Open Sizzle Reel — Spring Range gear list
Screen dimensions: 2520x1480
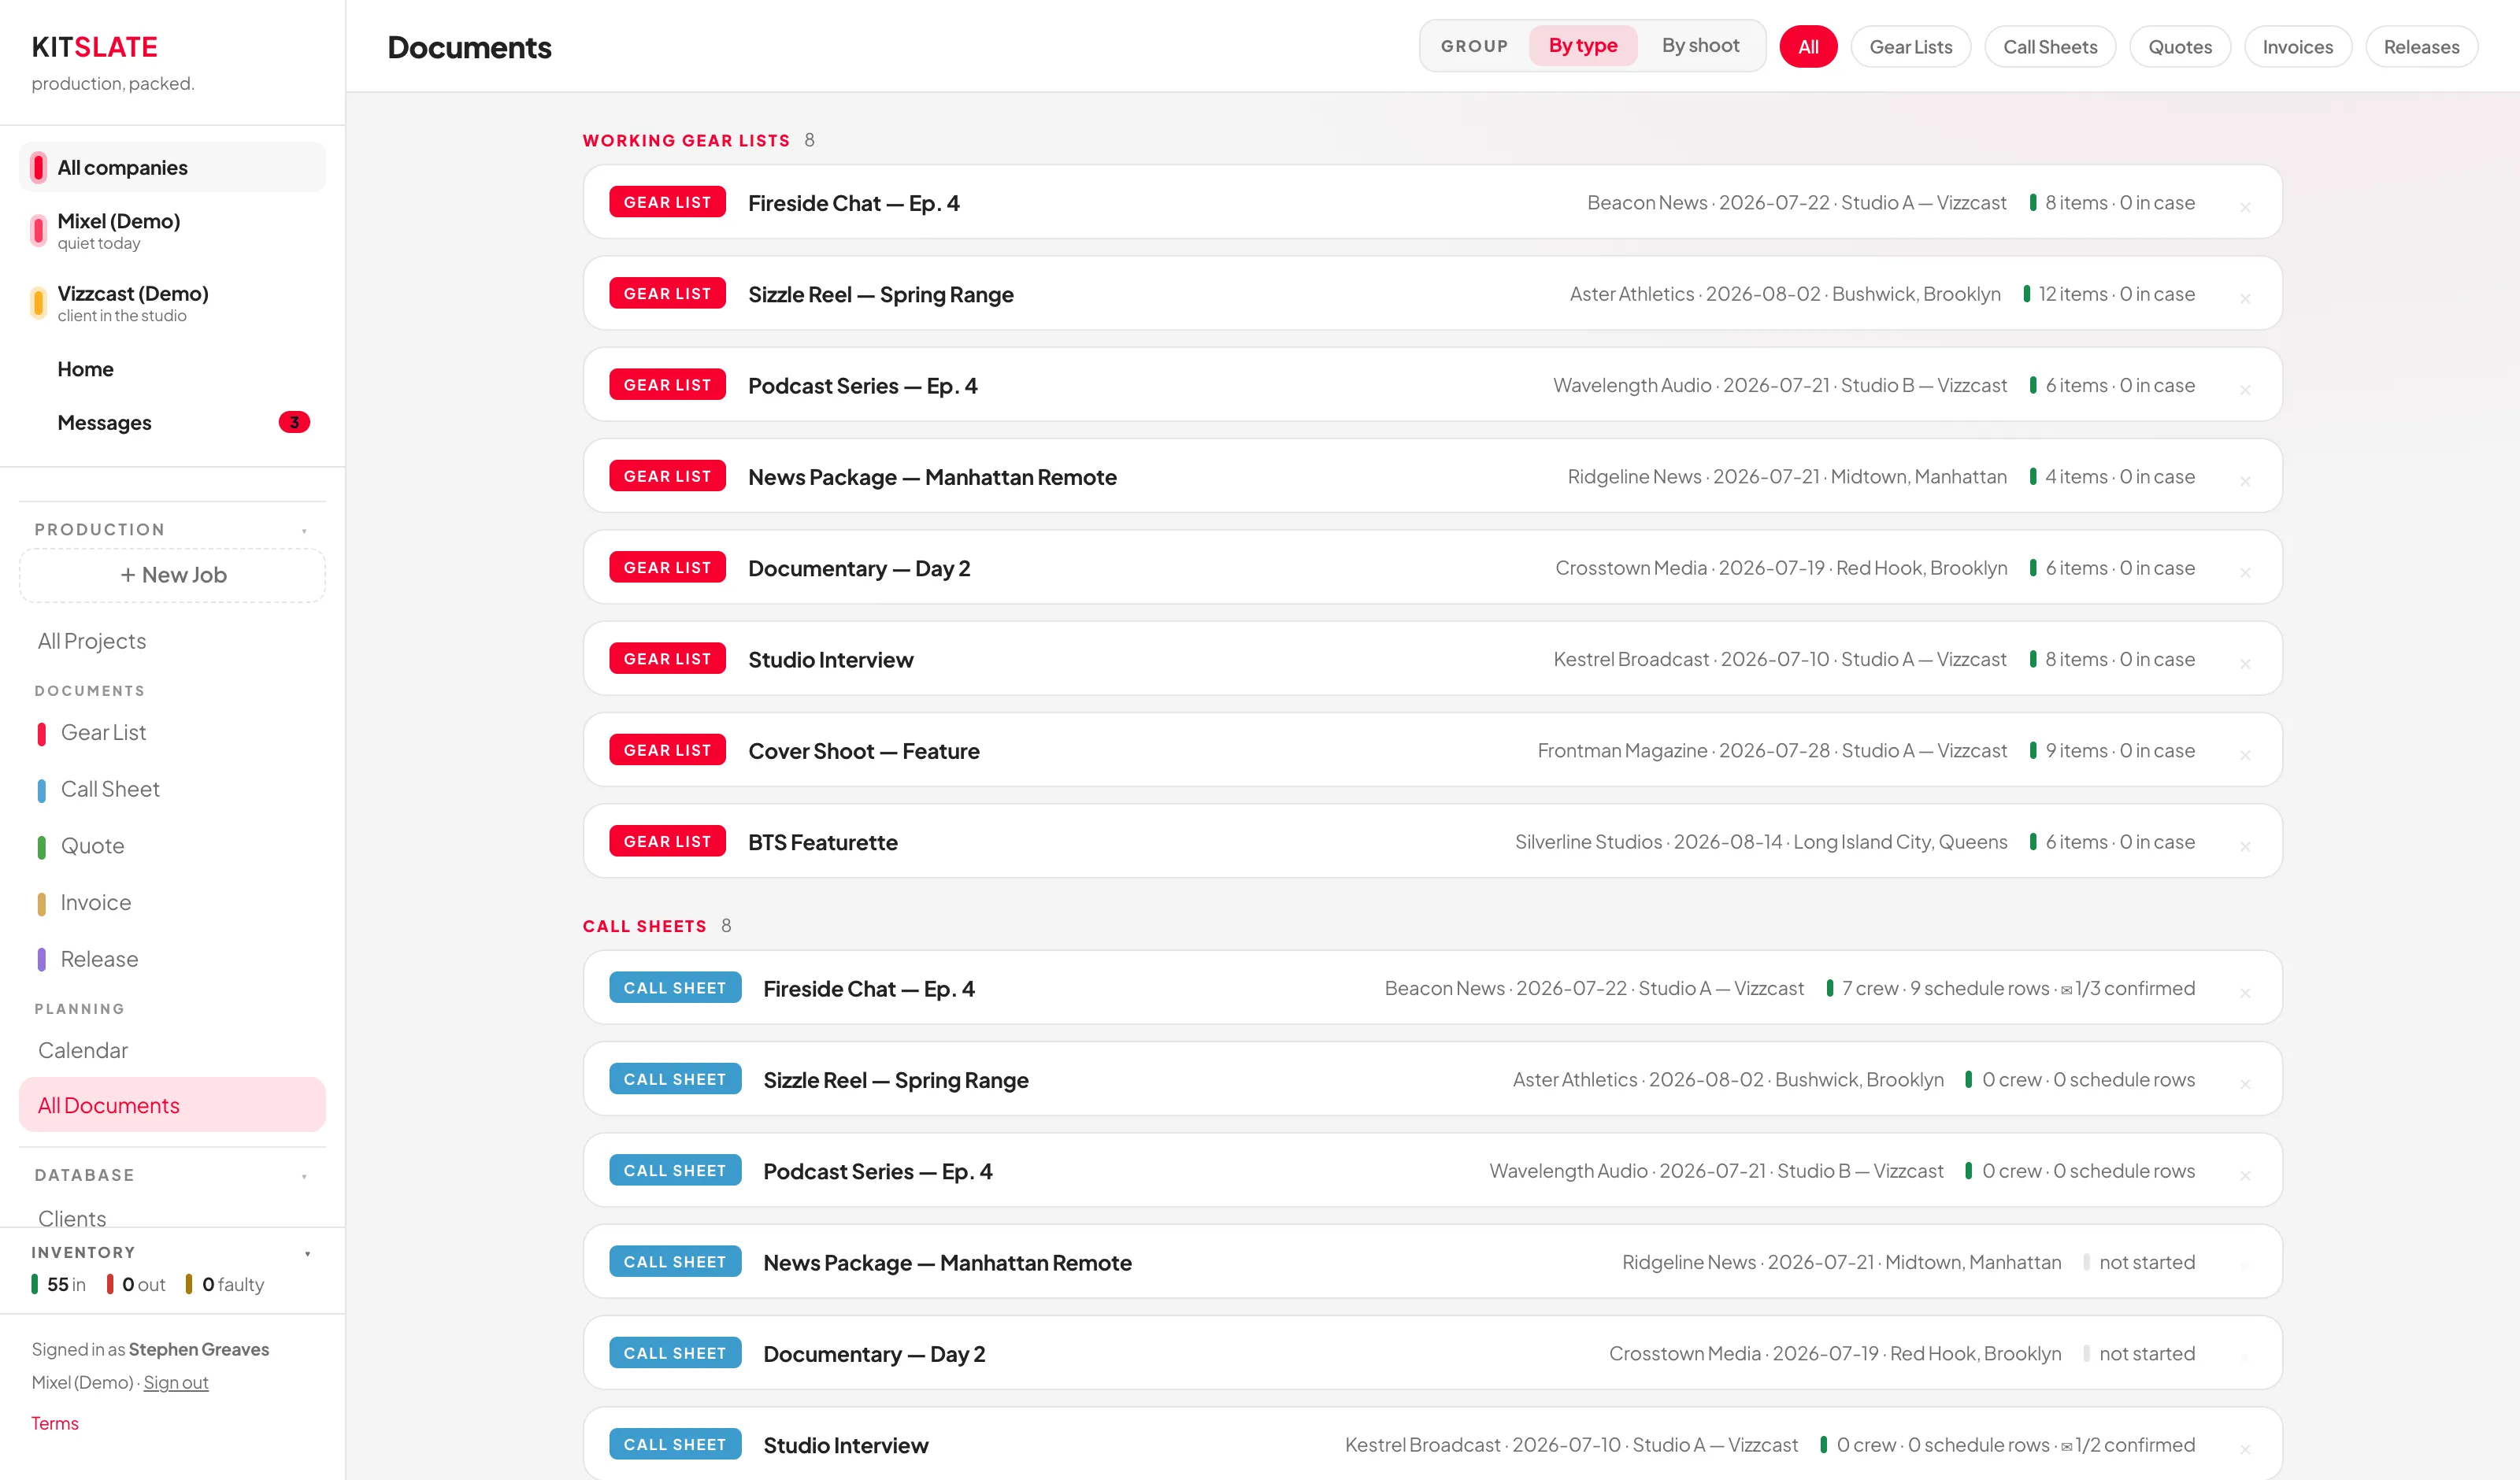pos(1432,293)
